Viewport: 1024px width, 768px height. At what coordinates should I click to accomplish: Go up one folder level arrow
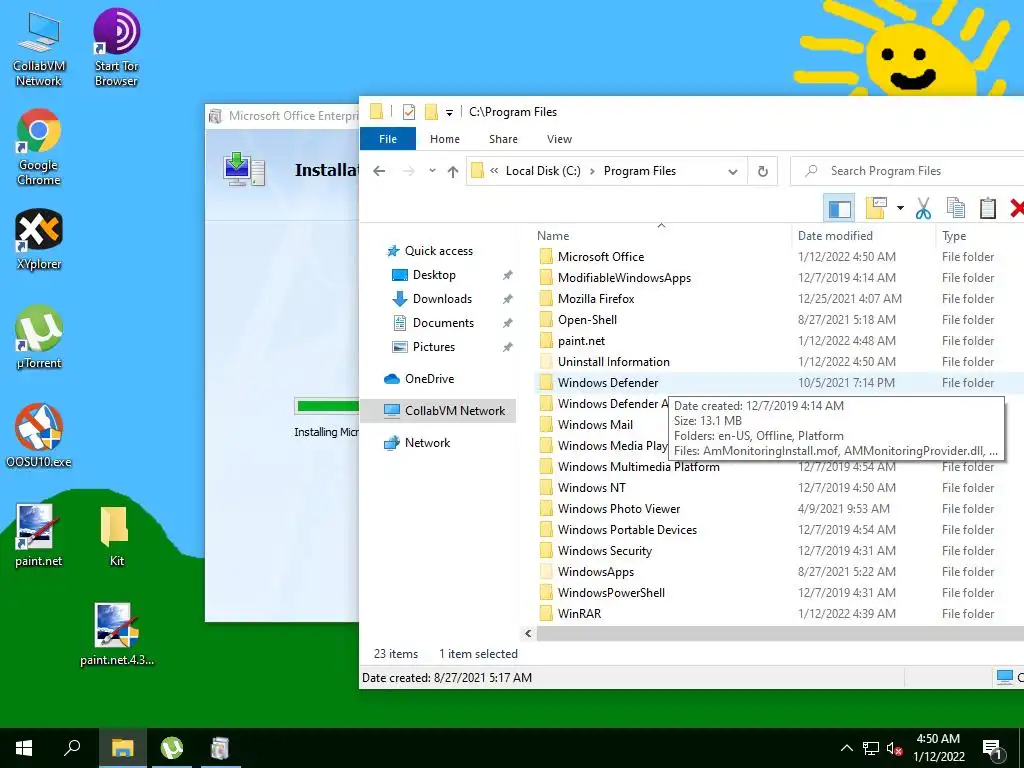[453, 171]
